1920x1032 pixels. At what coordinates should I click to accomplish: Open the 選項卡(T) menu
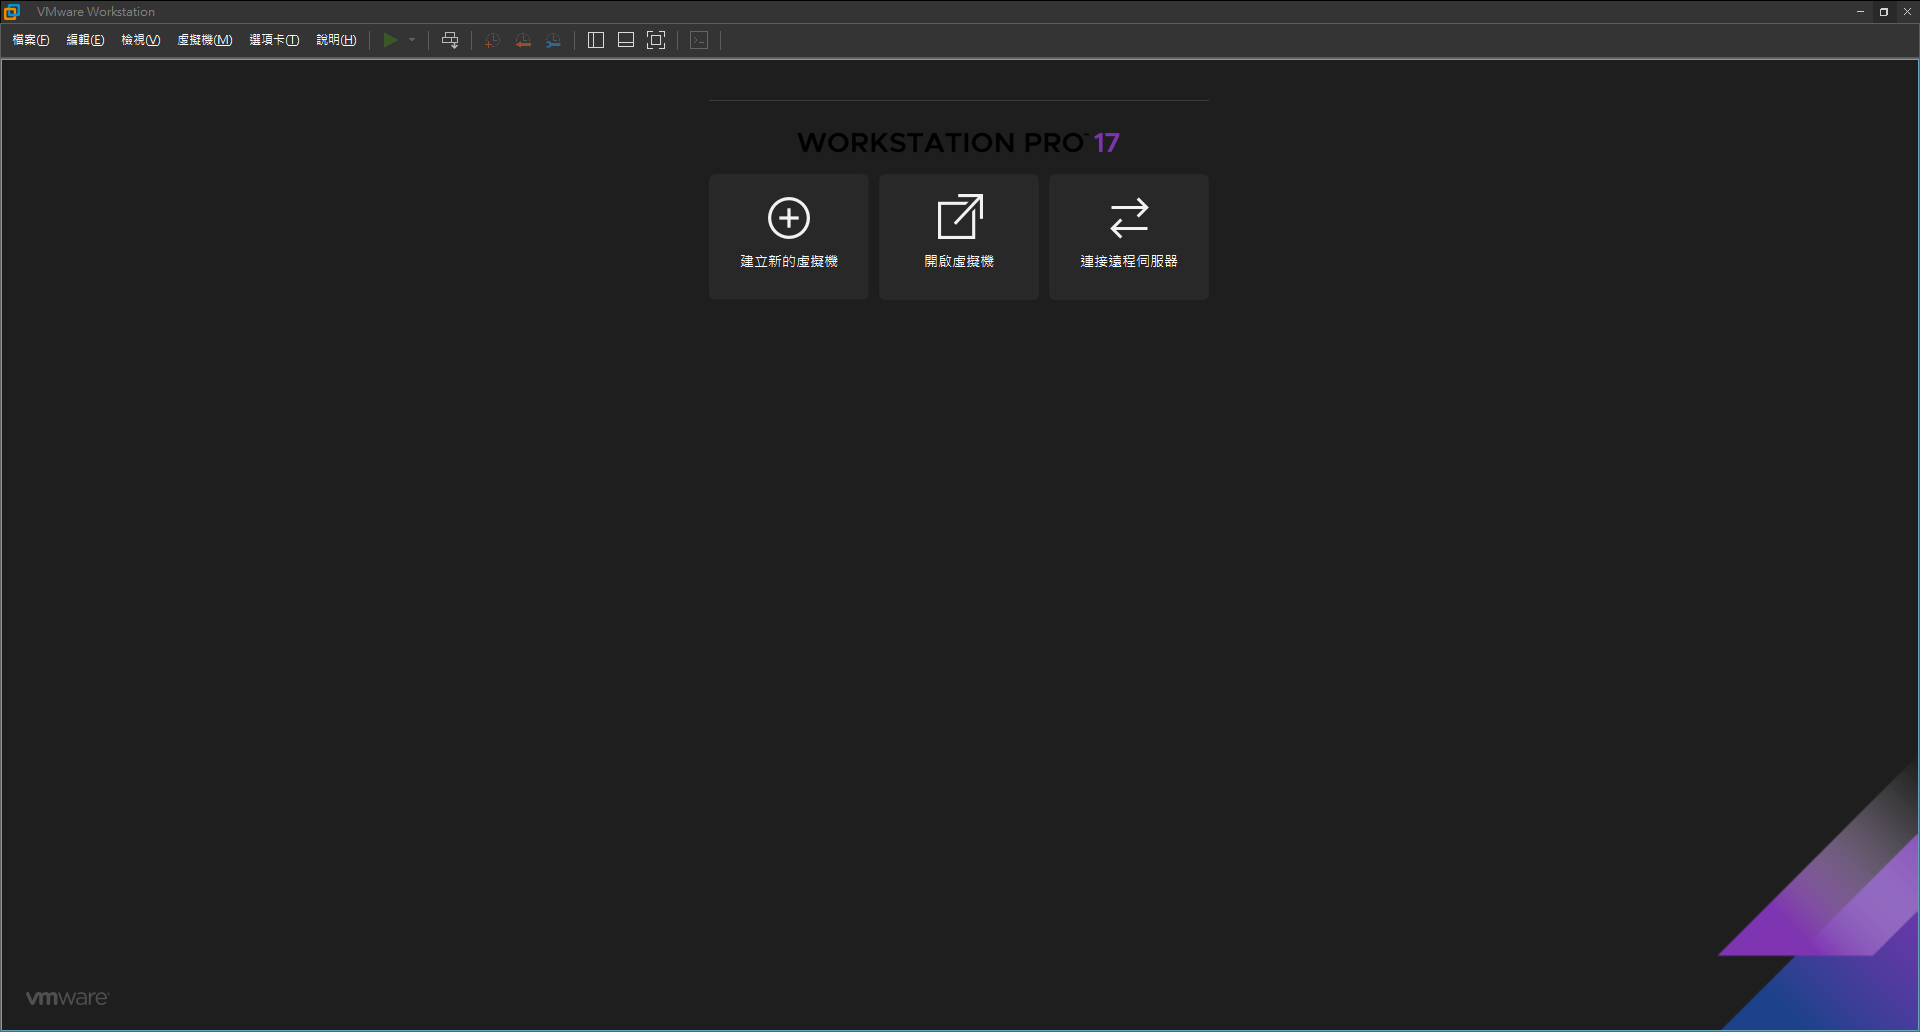coord(274,40)
